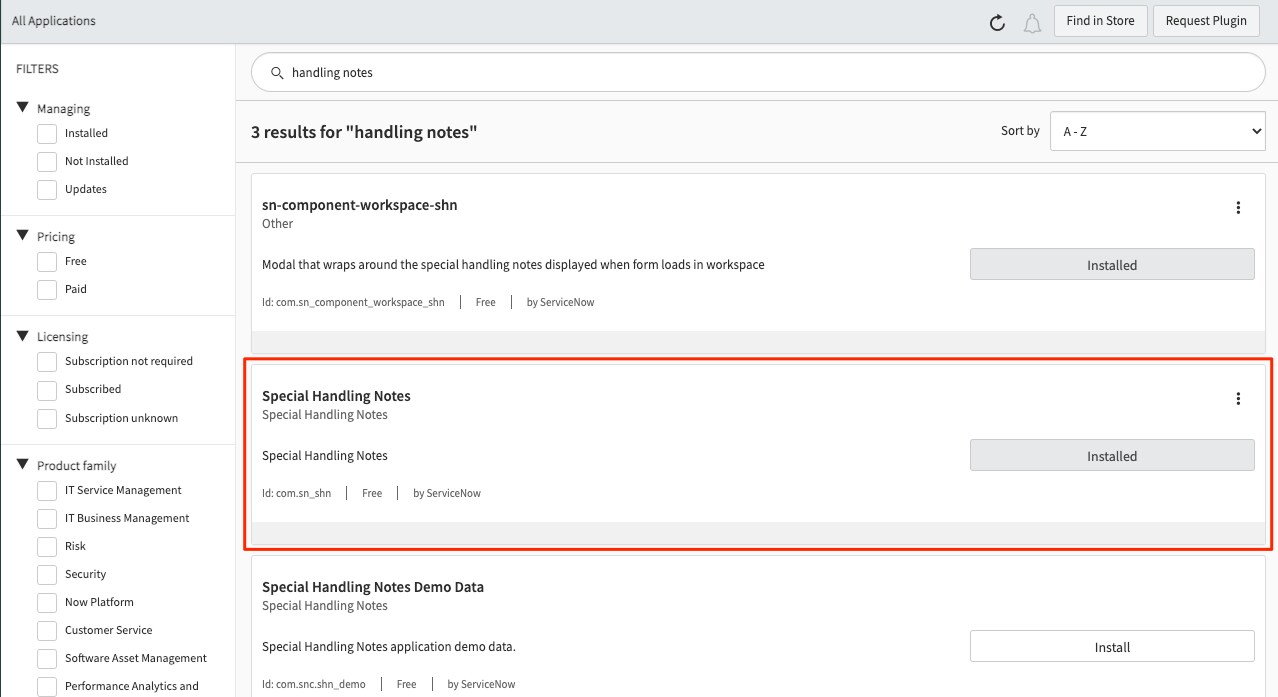Open sn-component-workspace-shn three-dot menu
The height and width of the screenshot is (697, 1278).
(1238, 208)
